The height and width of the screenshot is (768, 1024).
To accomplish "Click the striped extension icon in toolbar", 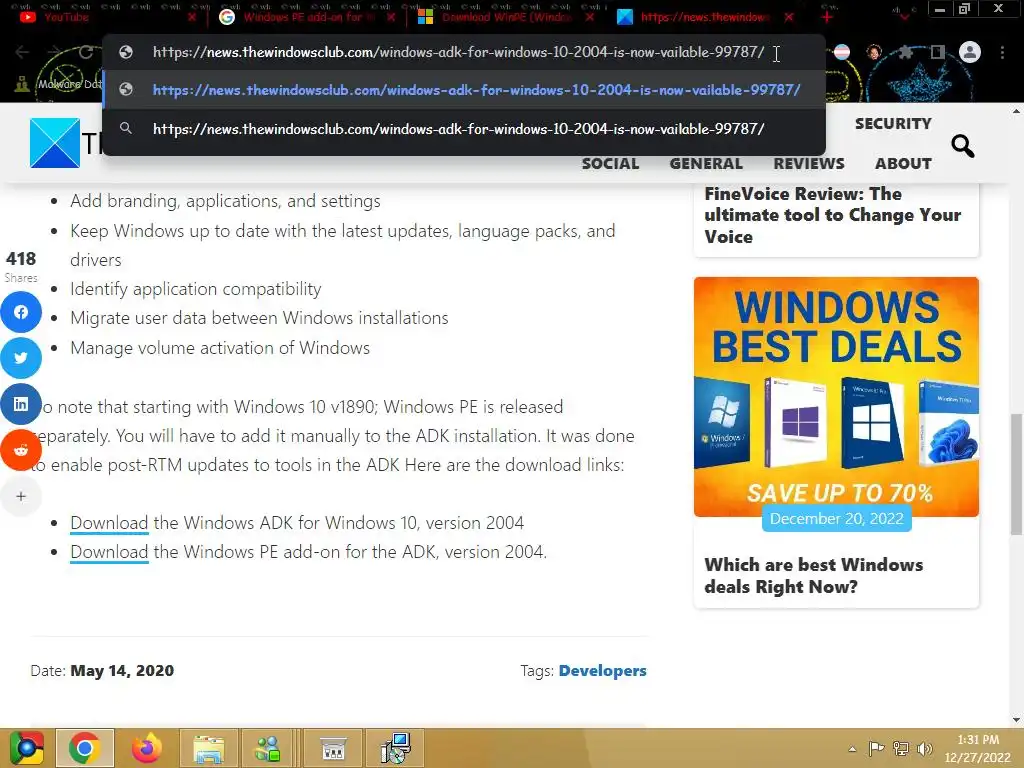I will [842, 52].
